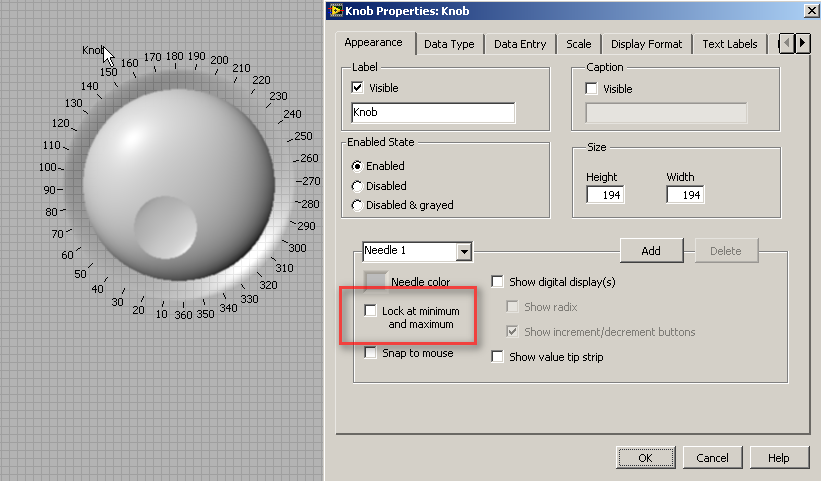Go to the Text Labels tab
The width and height of the screenshot is (821, 481).
[730, 44]
